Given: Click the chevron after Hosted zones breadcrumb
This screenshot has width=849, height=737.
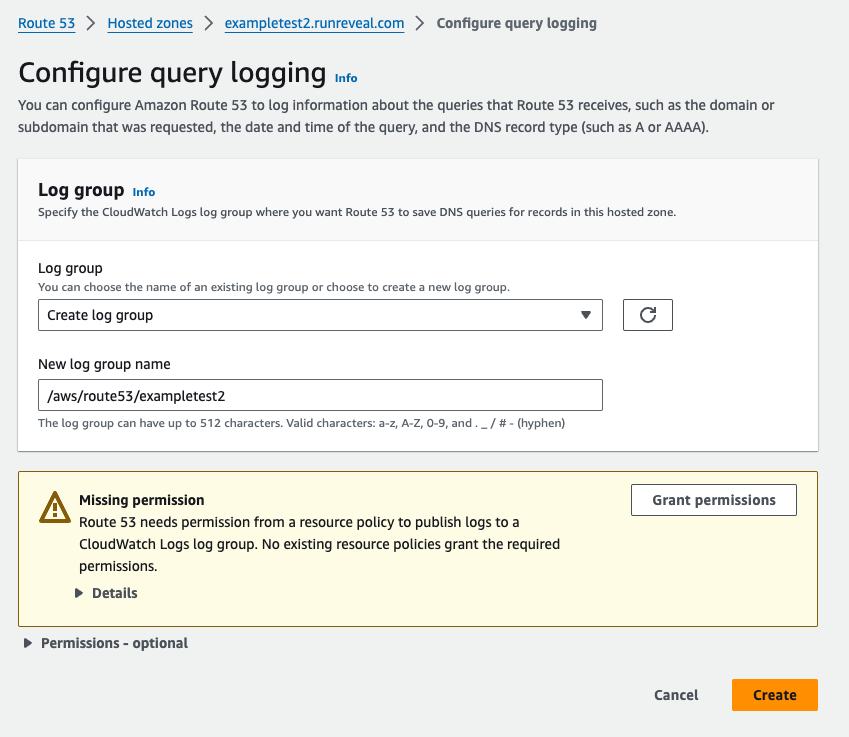Looking at the screenshot, I should [x=209, y=23].
